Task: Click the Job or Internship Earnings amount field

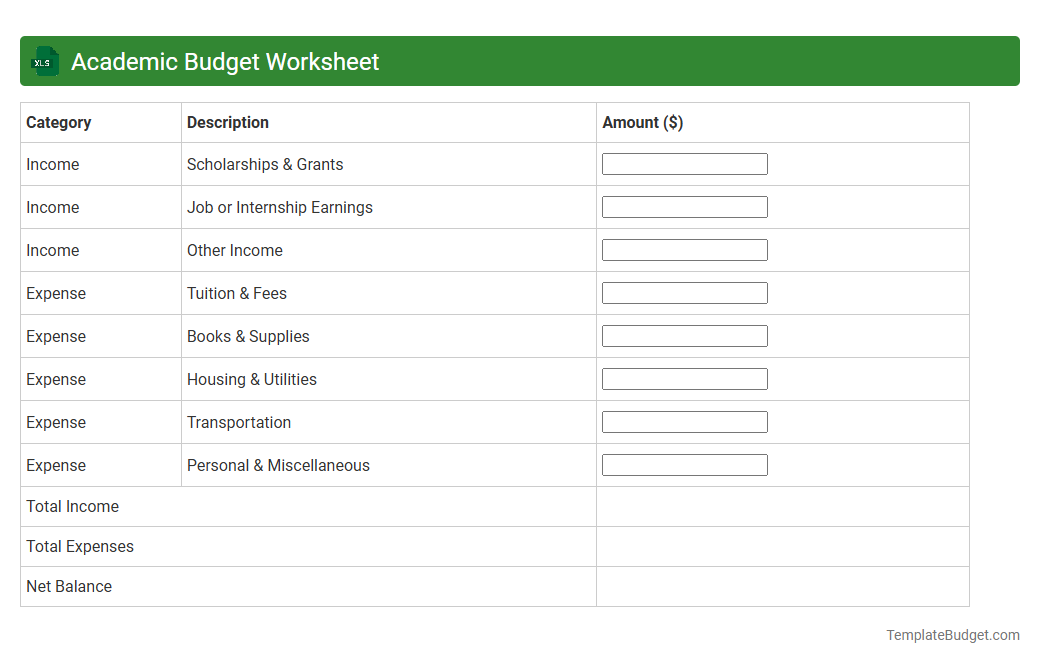Action: (684, 206)
